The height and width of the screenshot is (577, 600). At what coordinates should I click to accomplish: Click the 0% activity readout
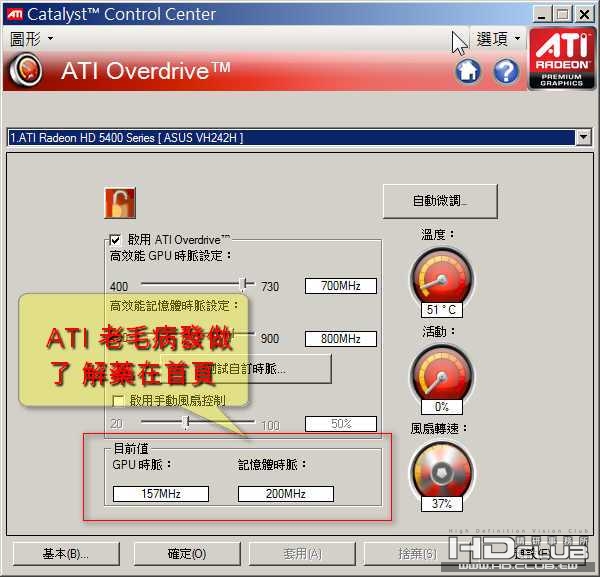[442, 407]
